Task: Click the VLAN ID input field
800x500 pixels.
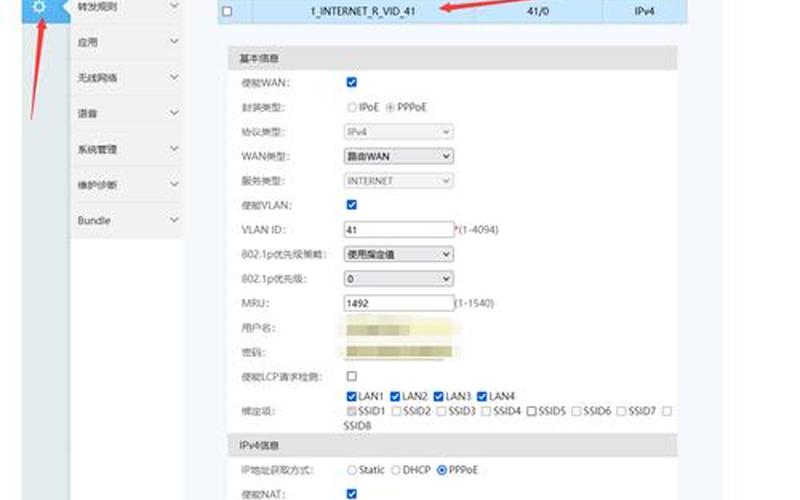Action: (398, 230)
